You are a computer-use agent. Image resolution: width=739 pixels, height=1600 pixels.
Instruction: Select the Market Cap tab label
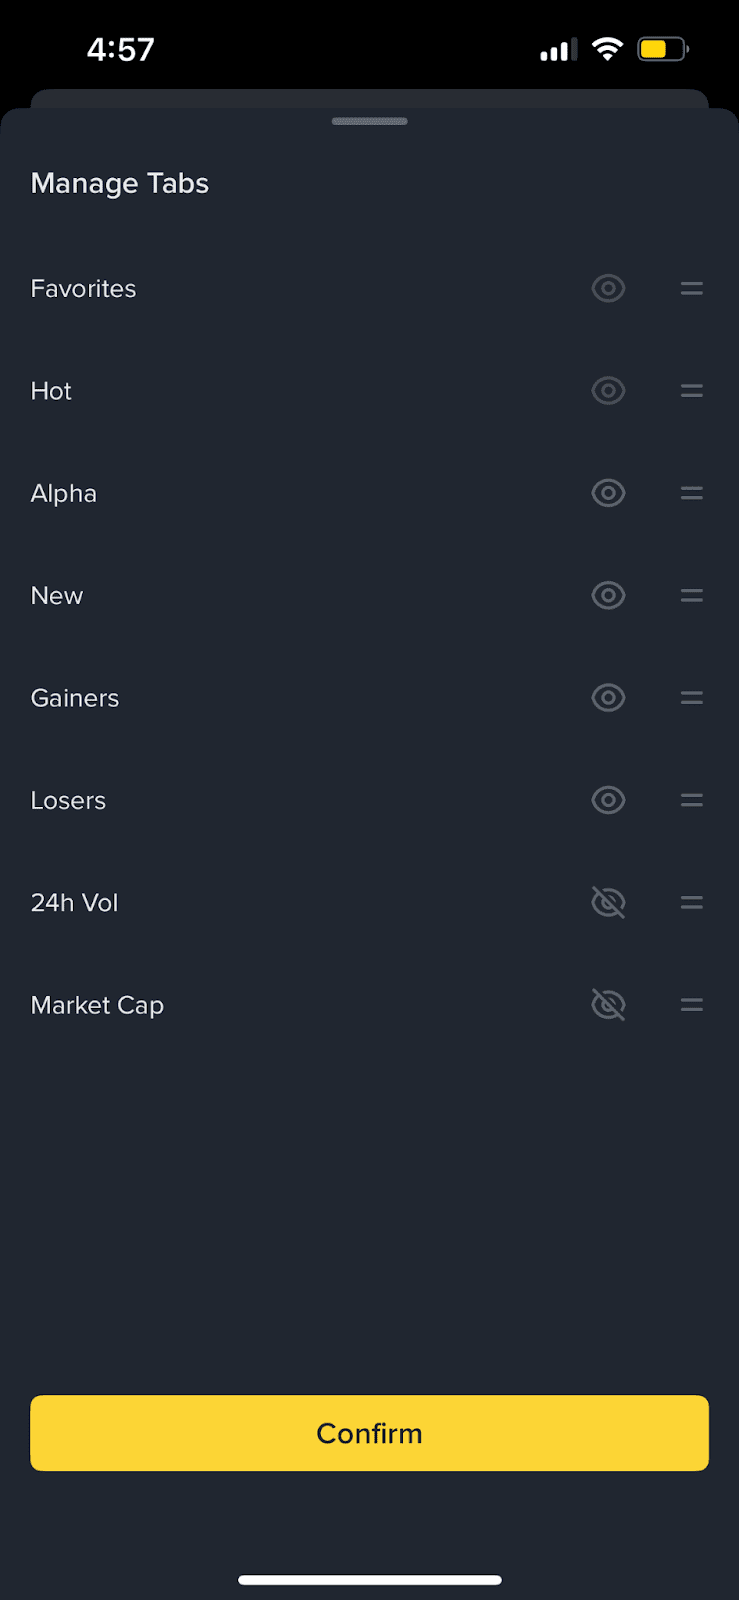pyautogui.click(x=97, y=1005)
